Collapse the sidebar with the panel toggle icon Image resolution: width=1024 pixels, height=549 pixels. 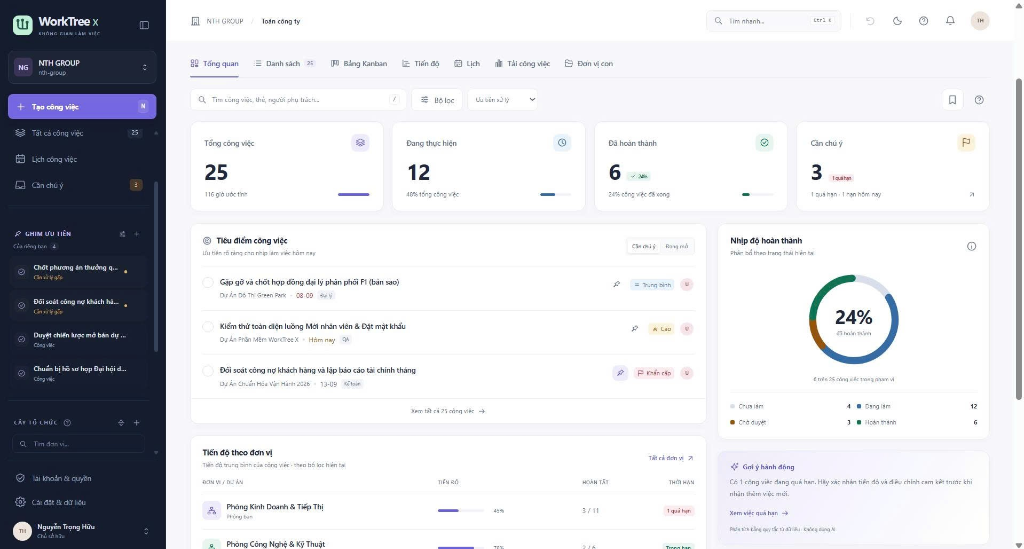(x=144, y=25)
